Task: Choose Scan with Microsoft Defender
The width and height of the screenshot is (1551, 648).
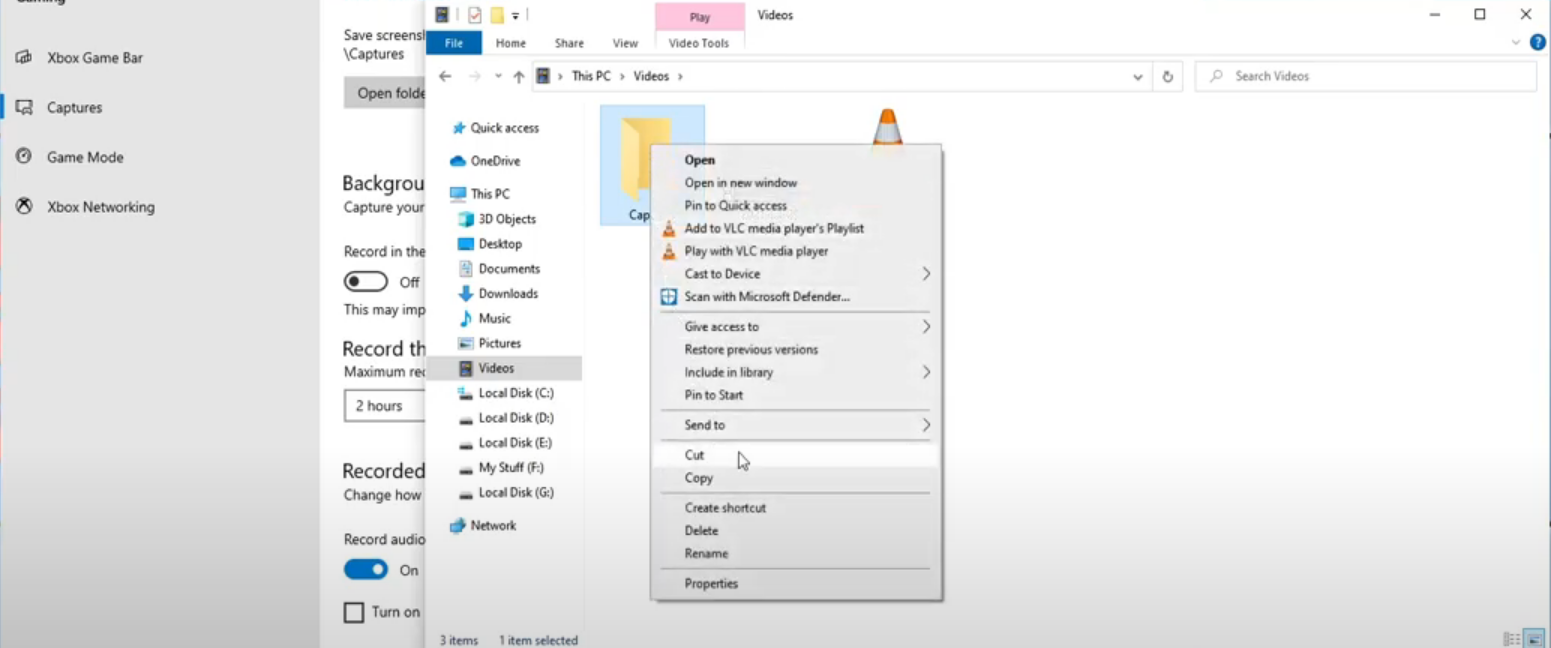Action: coord(796,297)
